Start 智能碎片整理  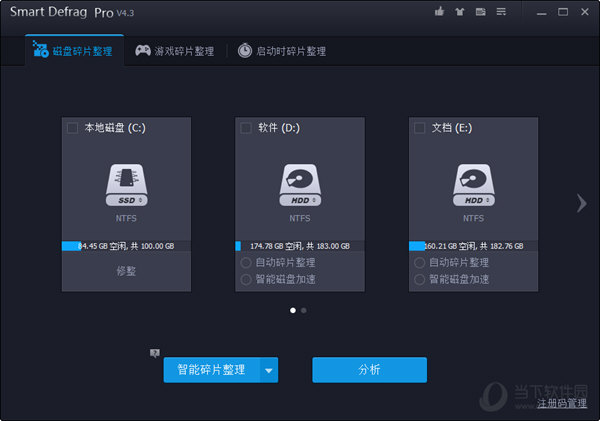tap(212, 370)
